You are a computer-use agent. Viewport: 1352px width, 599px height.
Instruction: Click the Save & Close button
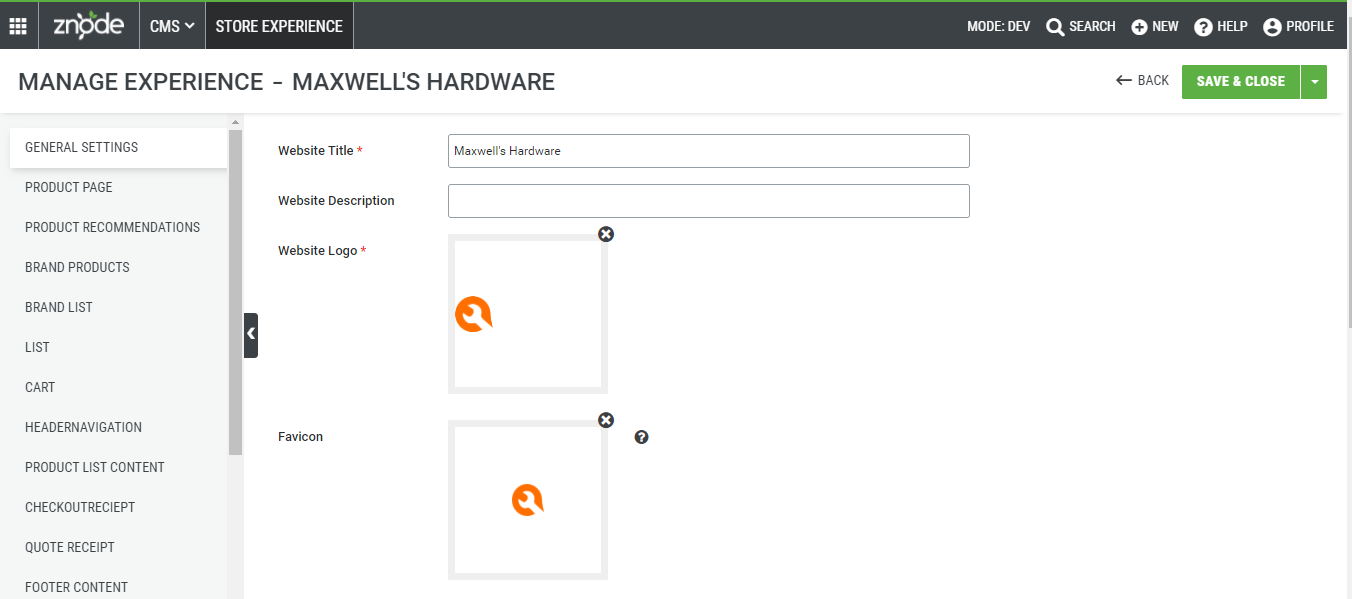tap(1240, 82)
